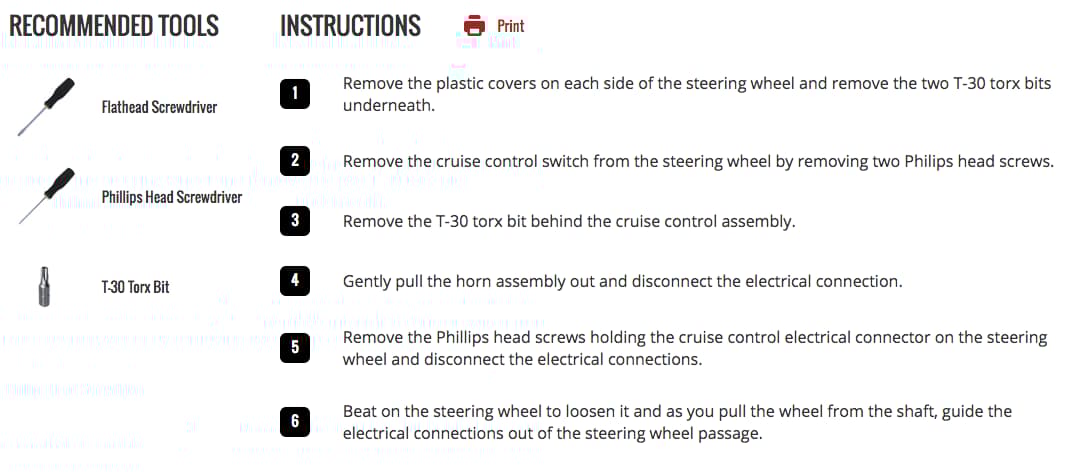Click the step 1 number badge
Viewport: 1076px width, 472px height.
(294, 94)
